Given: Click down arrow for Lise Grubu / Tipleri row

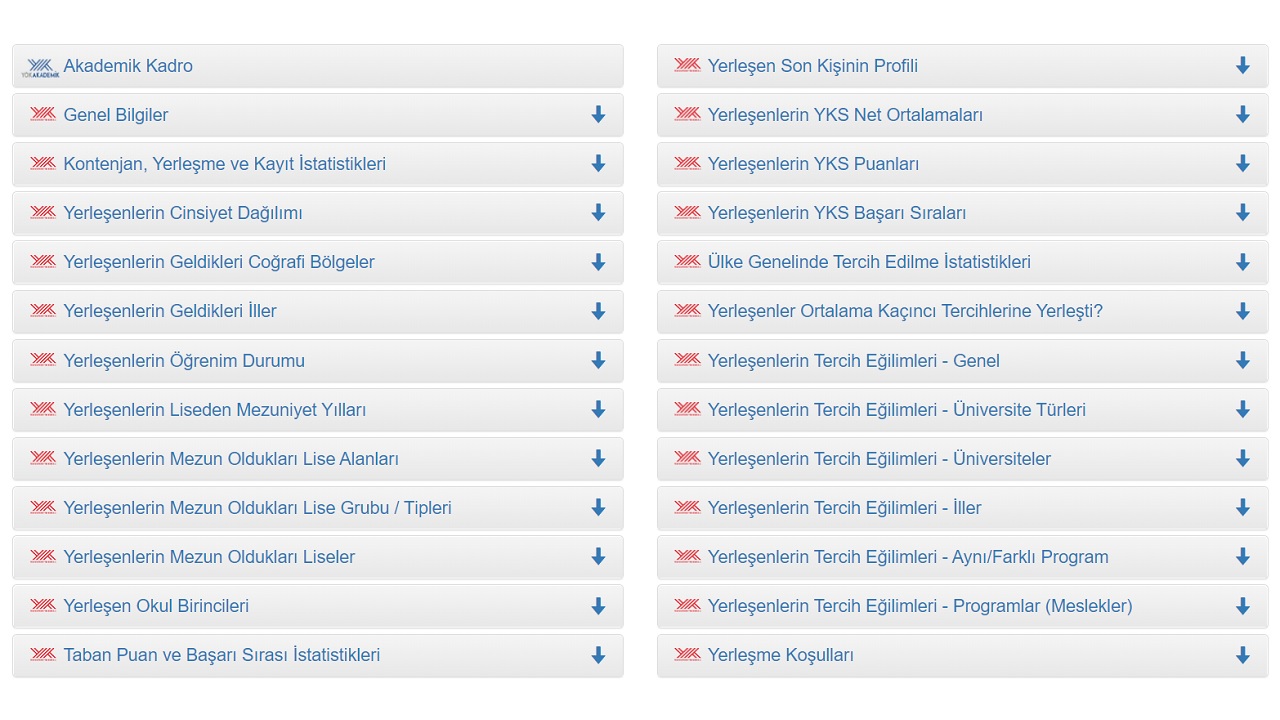Looking at the screenshot, I should (598, 507).
